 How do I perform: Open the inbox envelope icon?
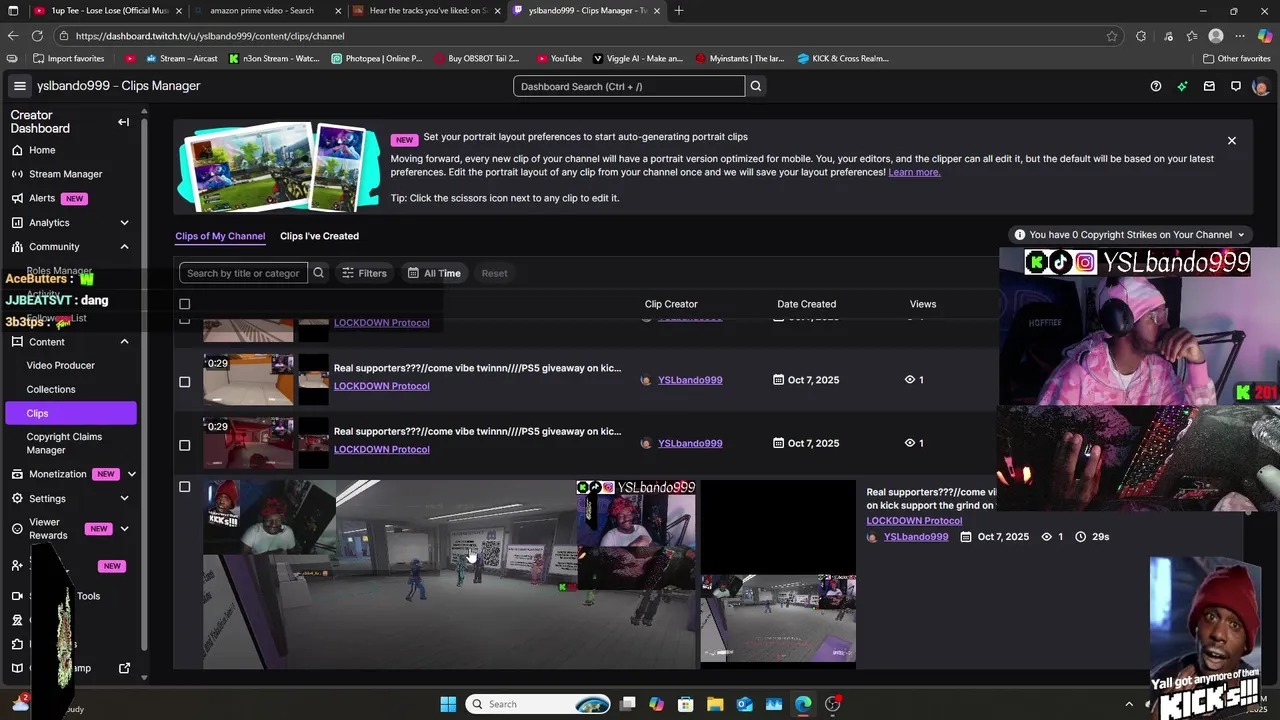[x=1209, y=86]
